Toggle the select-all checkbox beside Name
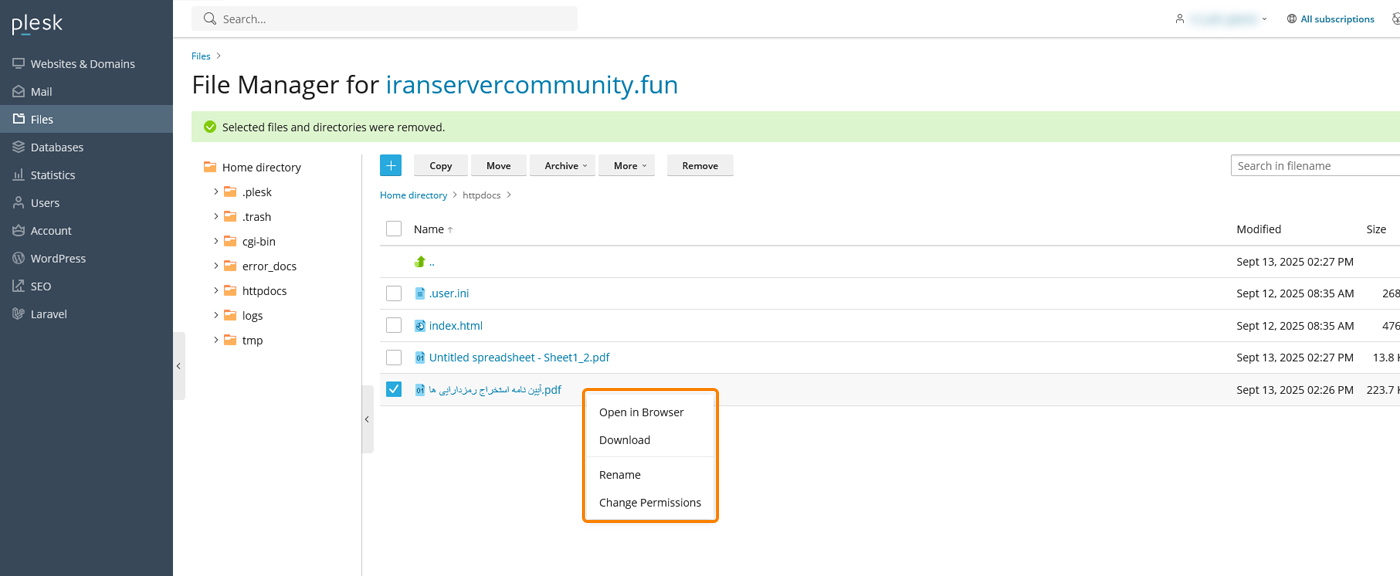Viewport: 1400px width, 576px height. click(394, 229)
